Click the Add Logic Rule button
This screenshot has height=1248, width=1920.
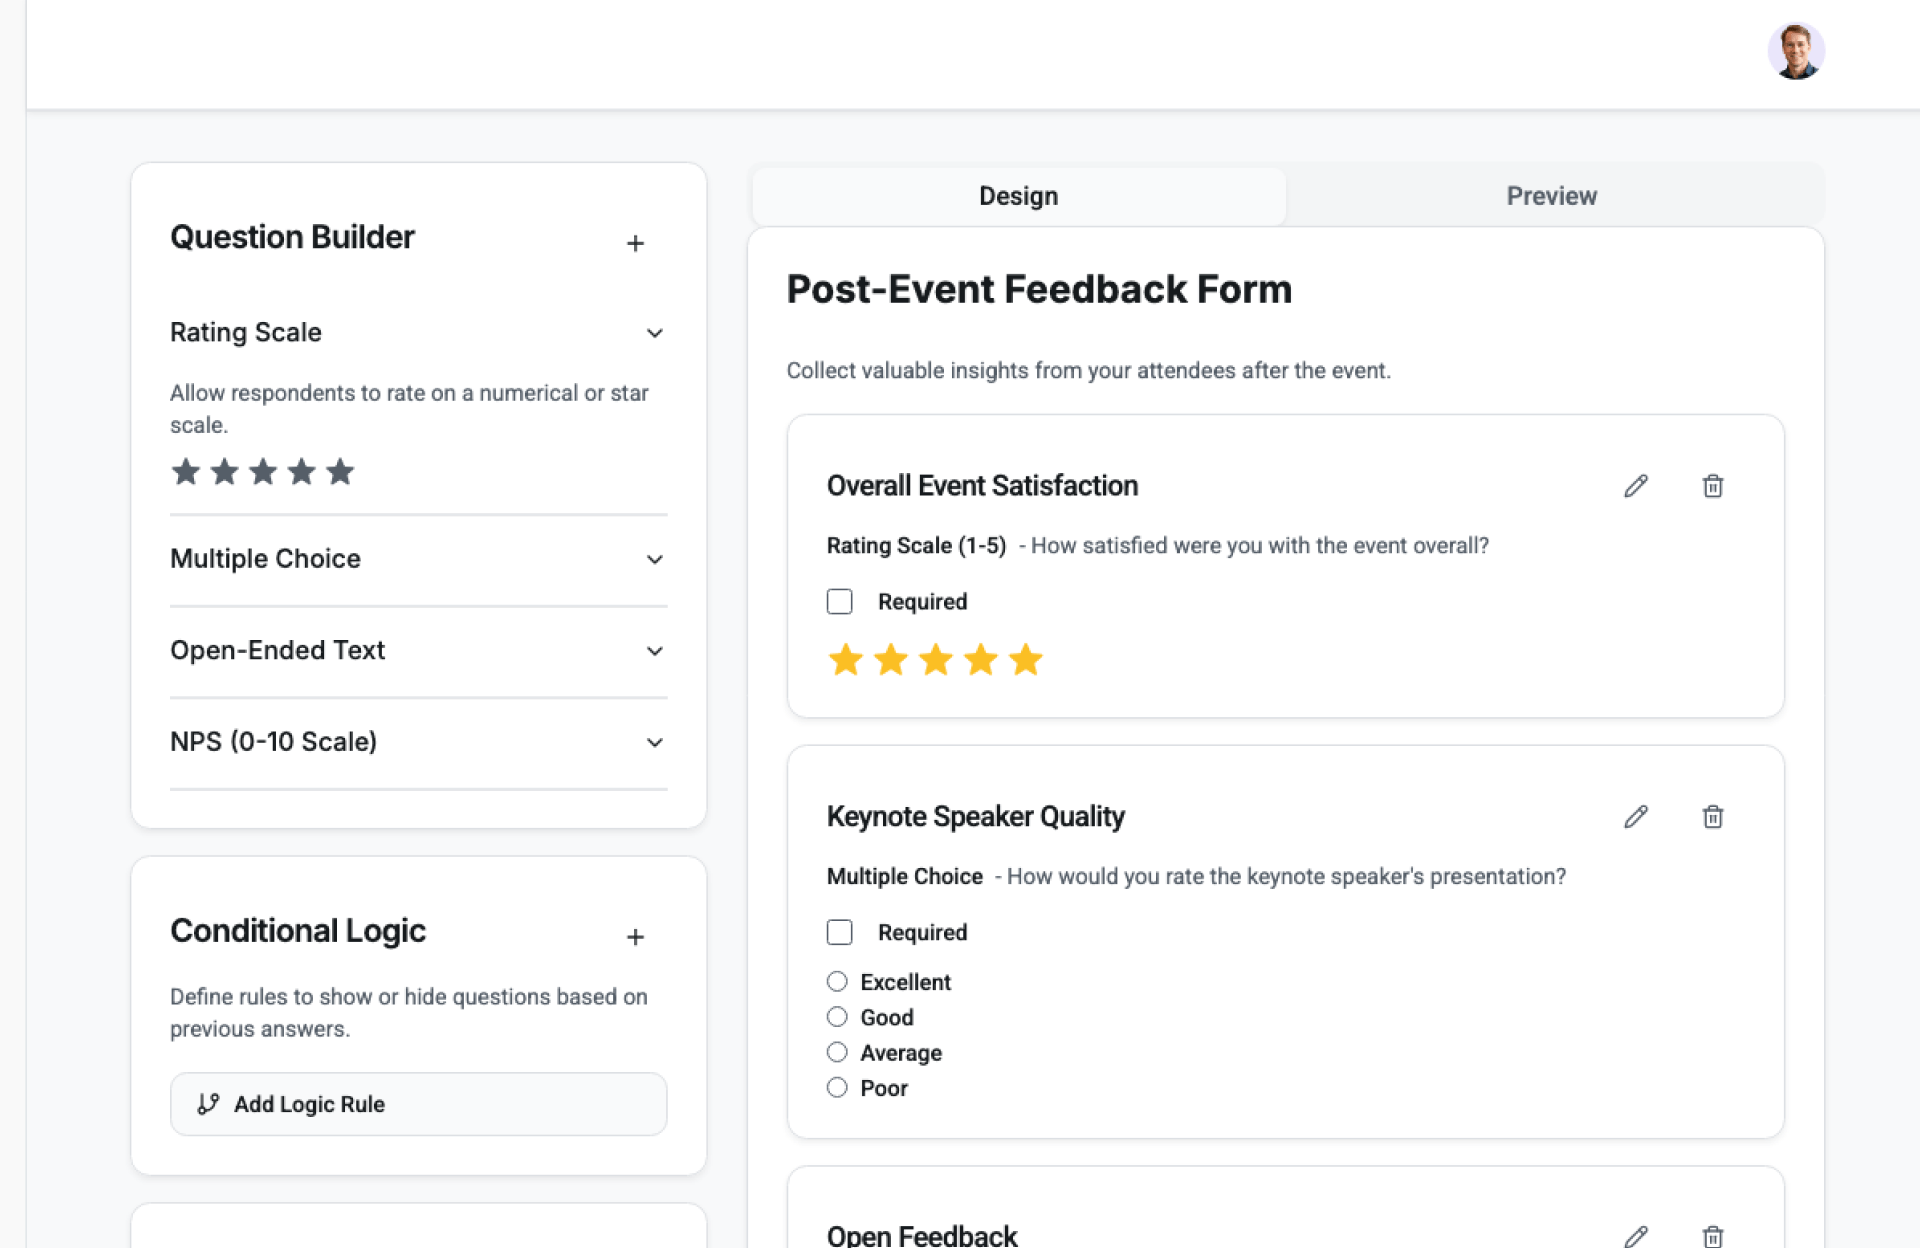[x=418, y=1104]
